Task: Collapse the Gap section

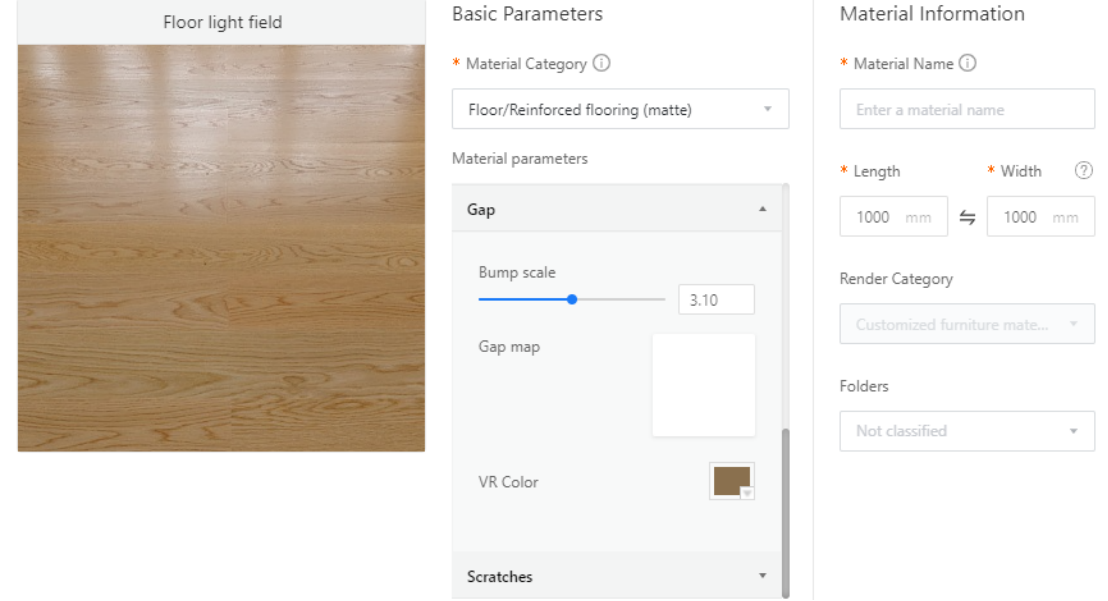Action: tap(762, 210)
